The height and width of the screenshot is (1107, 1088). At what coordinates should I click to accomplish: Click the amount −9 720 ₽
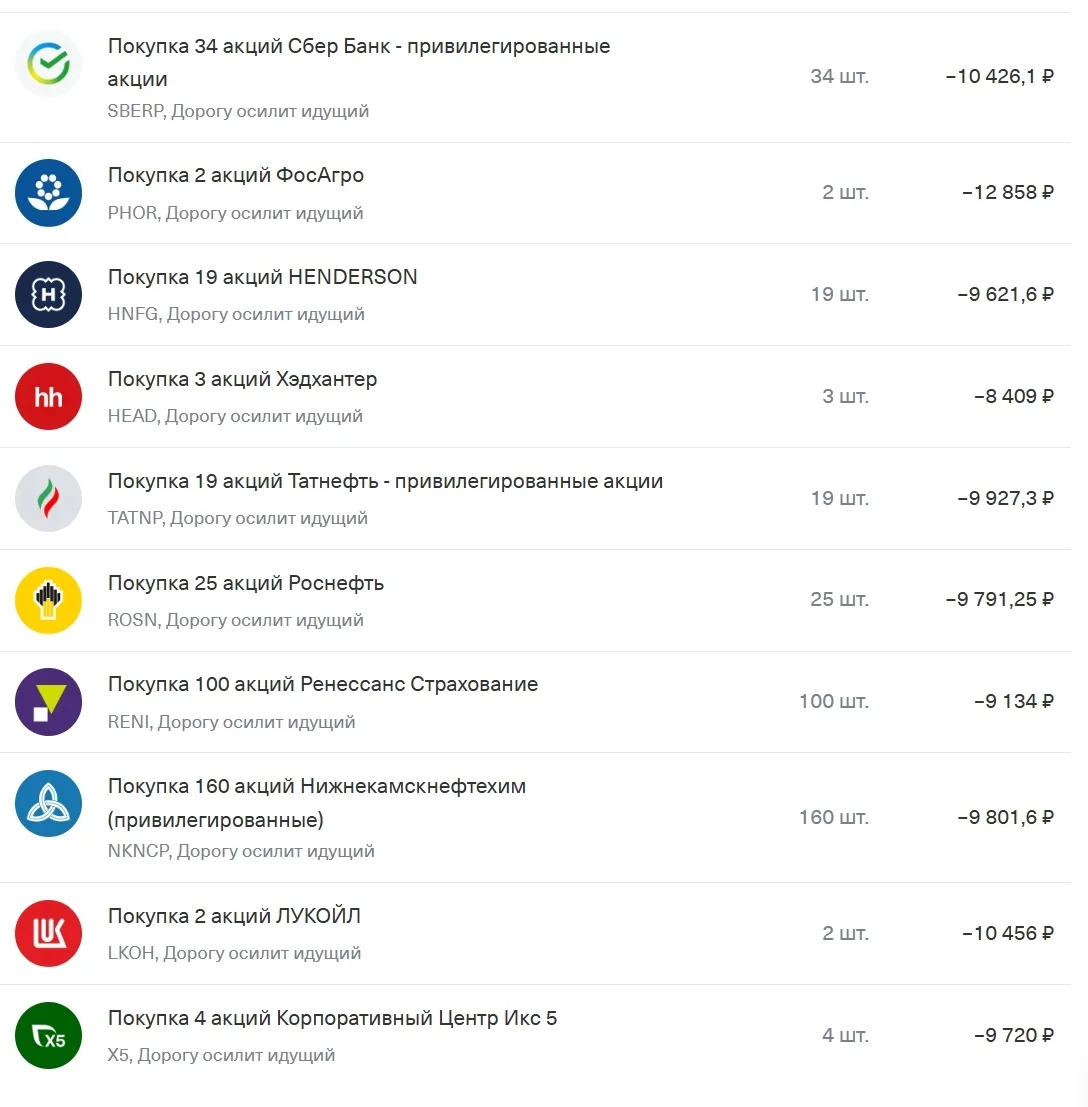[x=1014, y=1035]
